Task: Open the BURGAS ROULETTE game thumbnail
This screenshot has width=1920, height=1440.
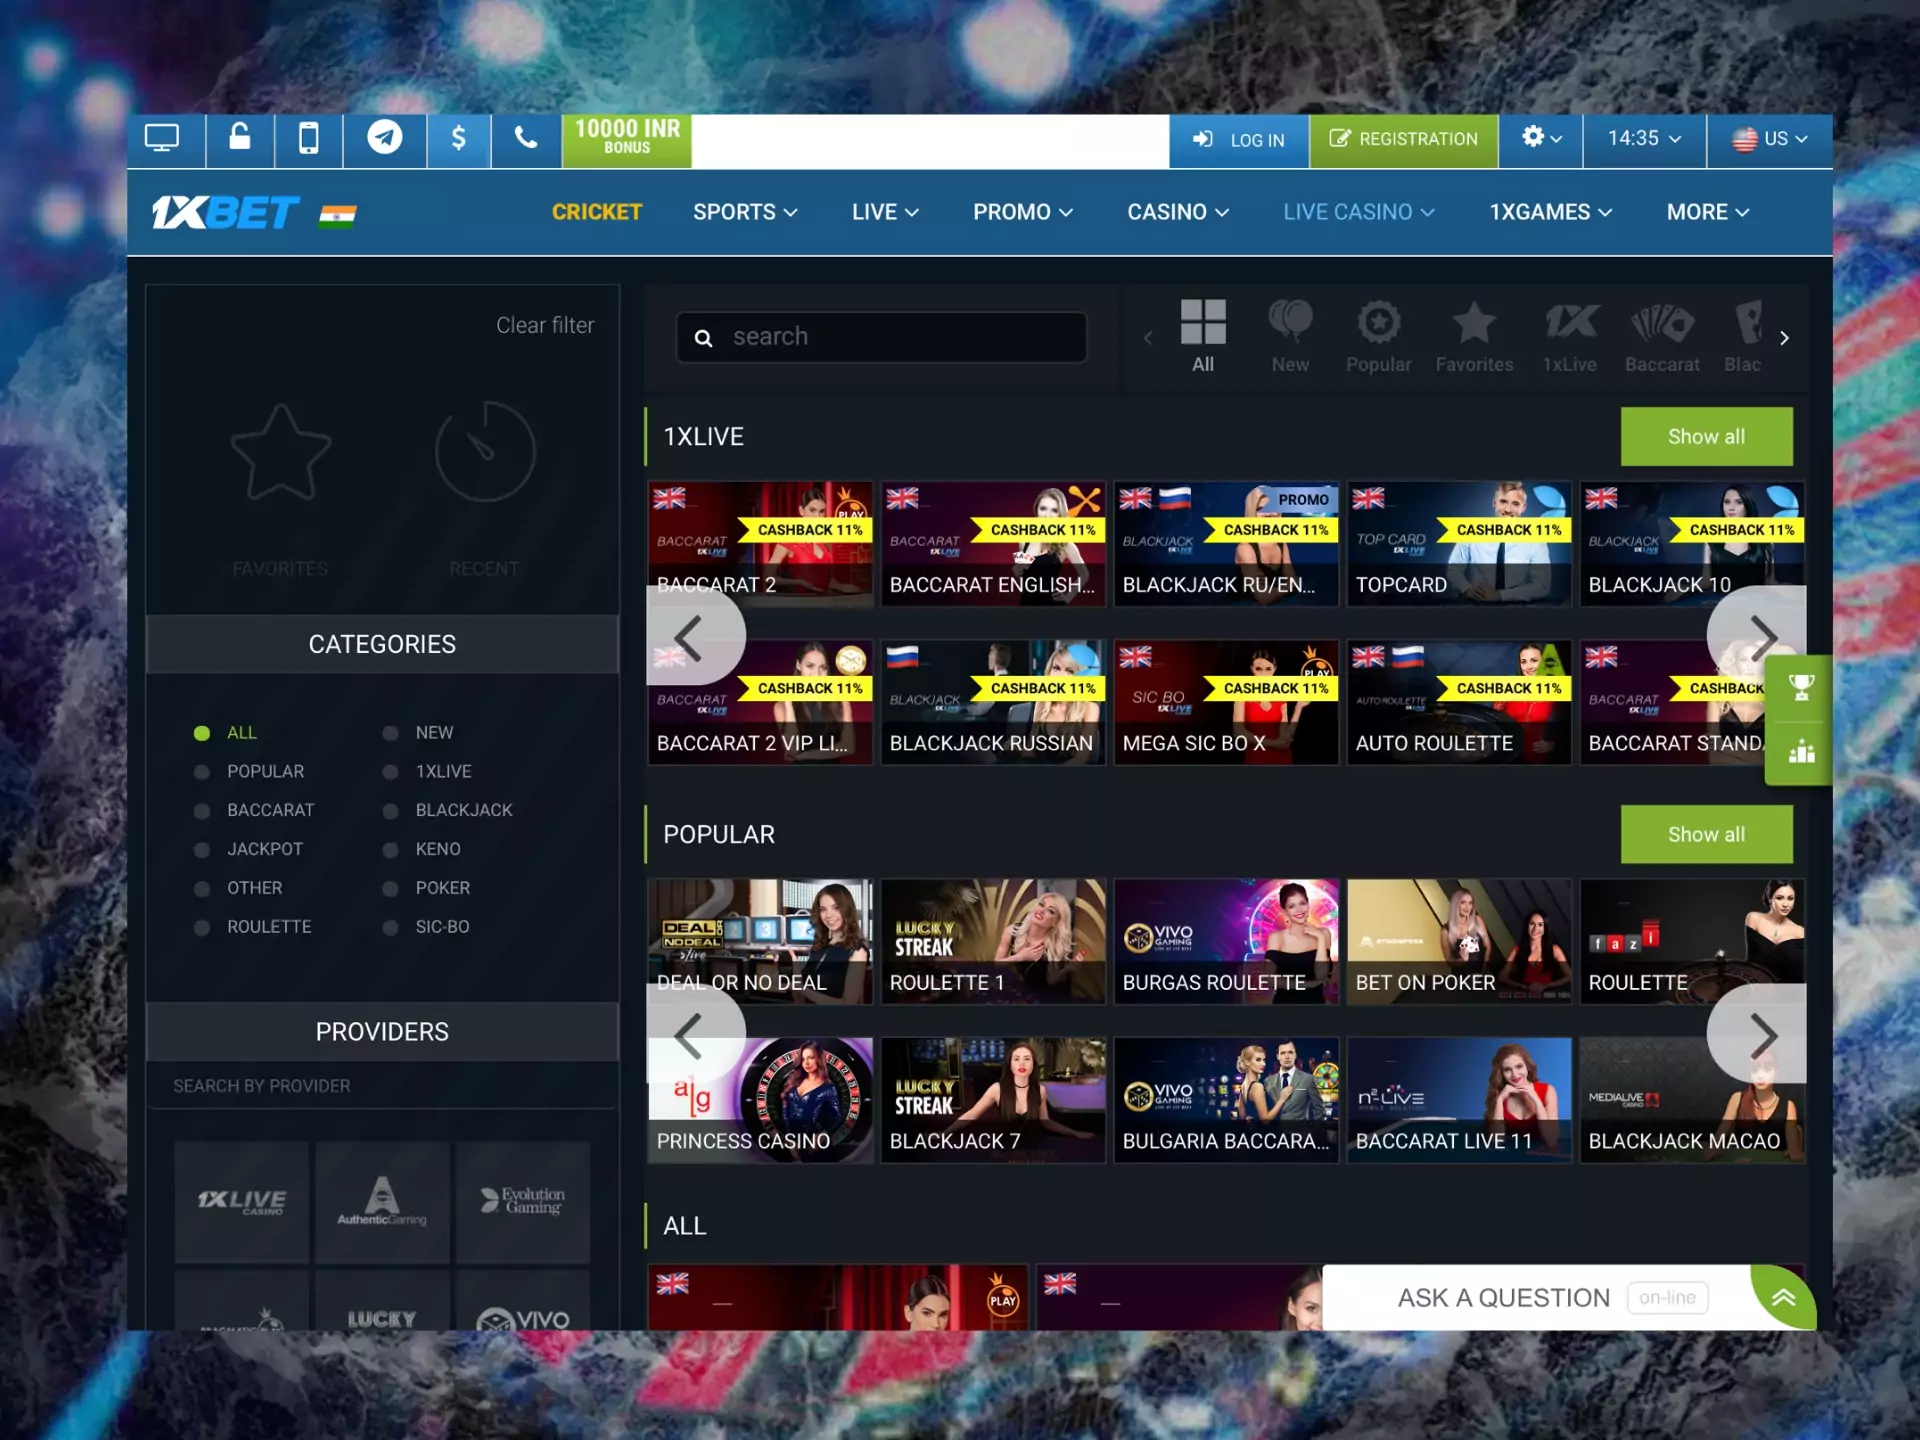Action: pyautogui.click(x=1226, y=942)
